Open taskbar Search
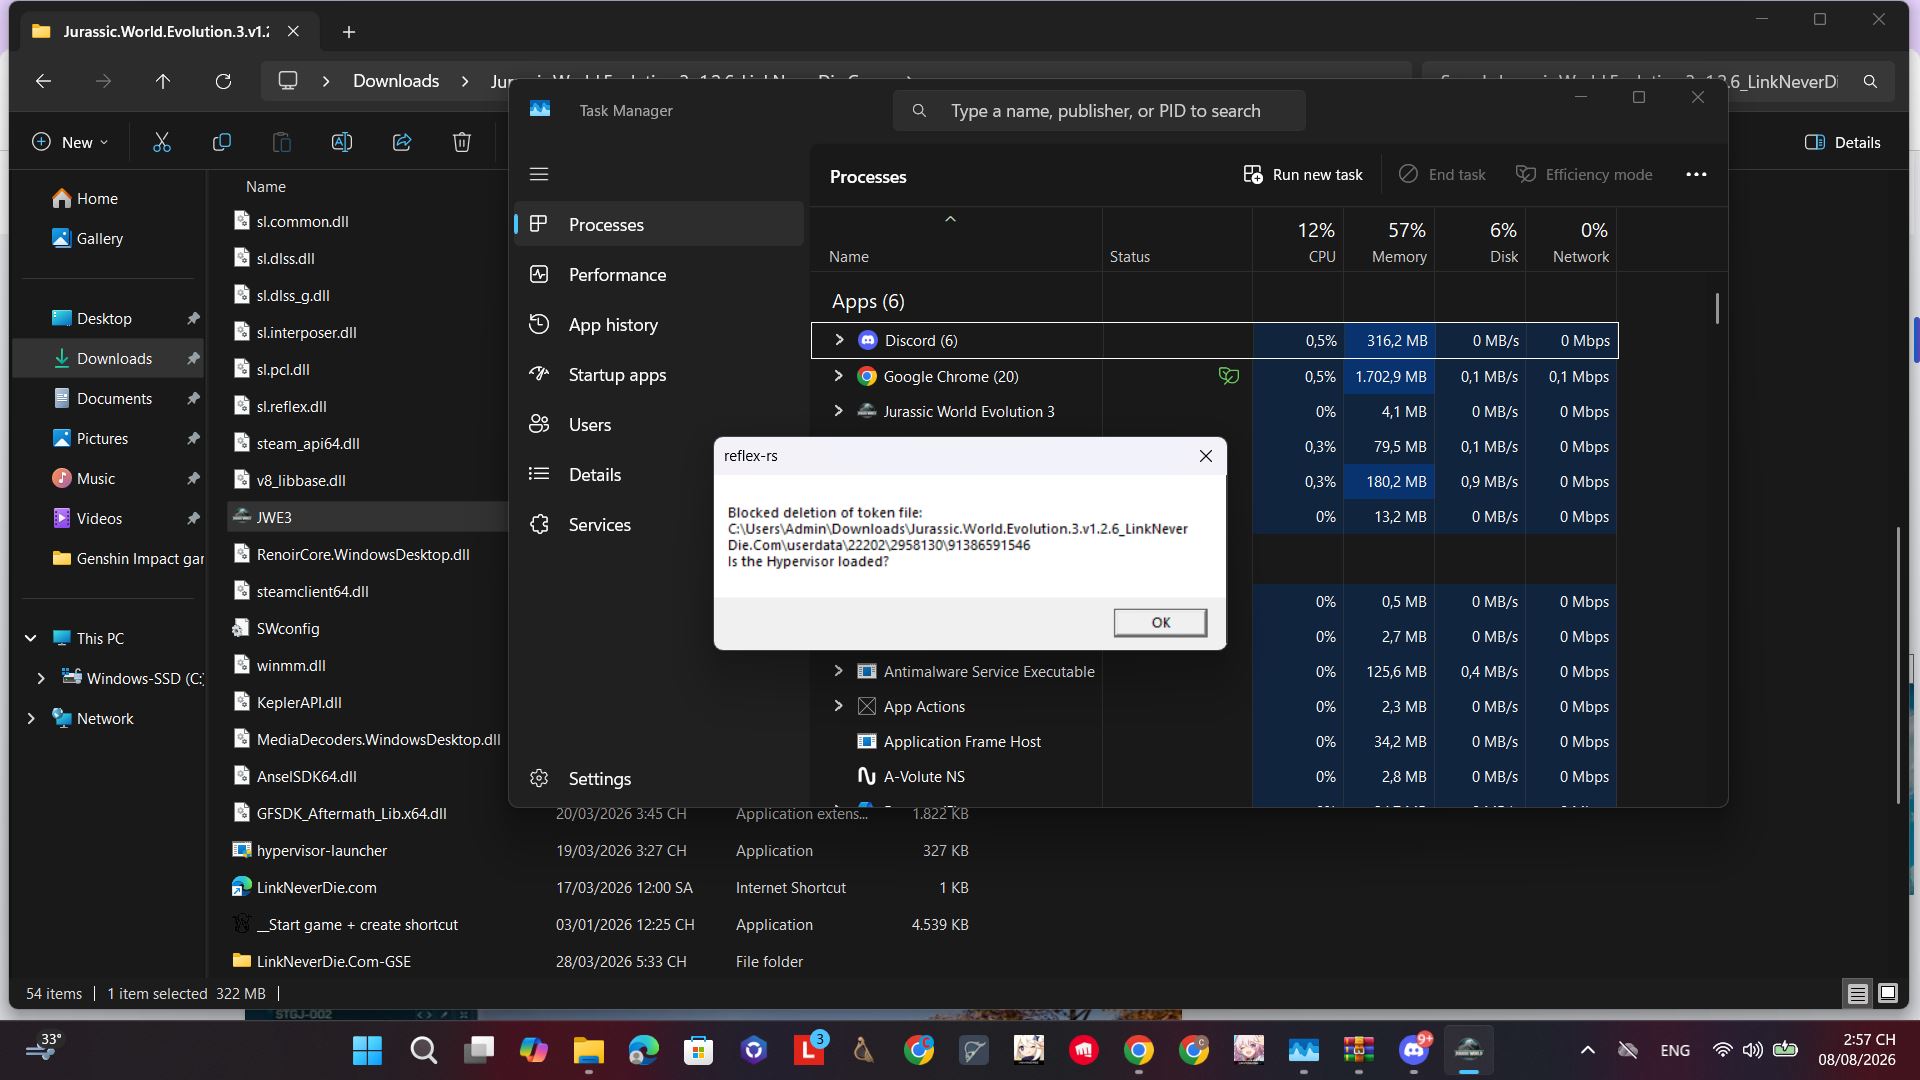Screen dimensions: 1920x1080 424,1050
